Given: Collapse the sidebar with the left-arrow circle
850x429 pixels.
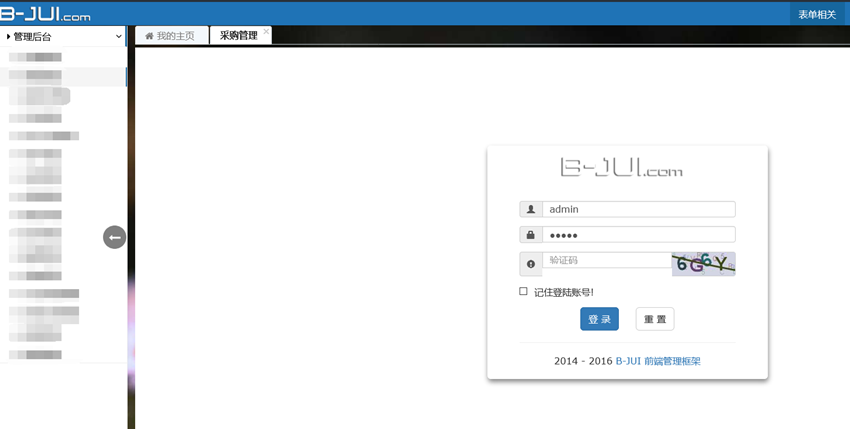Looking at the screenshot, I should [114, 237].
